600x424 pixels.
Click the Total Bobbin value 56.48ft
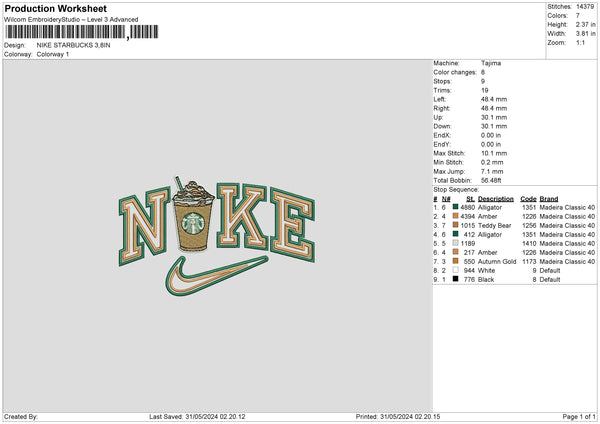click(x=491, y=180)
